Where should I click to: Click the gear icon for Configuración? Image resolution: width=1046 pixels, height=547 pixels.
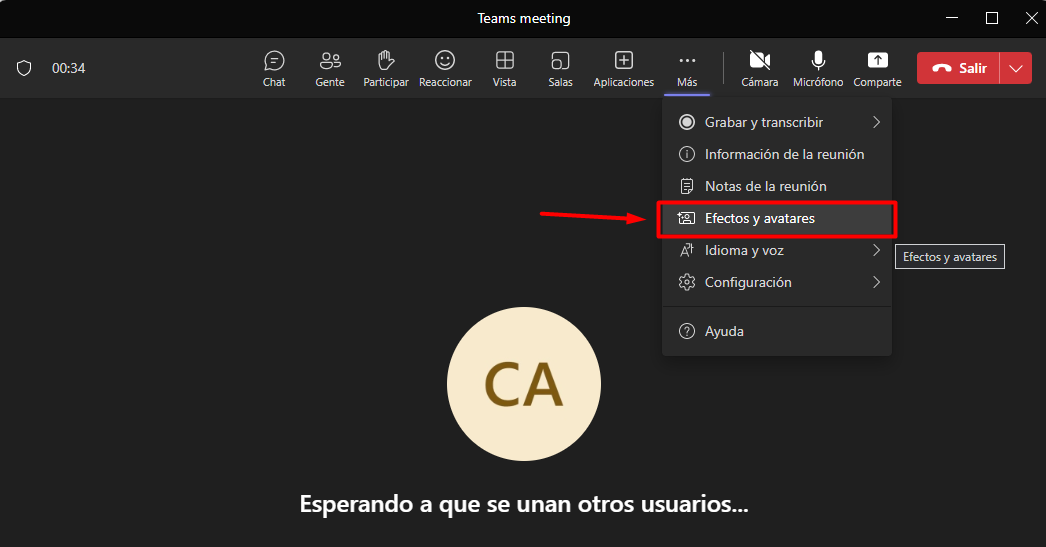pos(686,282)
